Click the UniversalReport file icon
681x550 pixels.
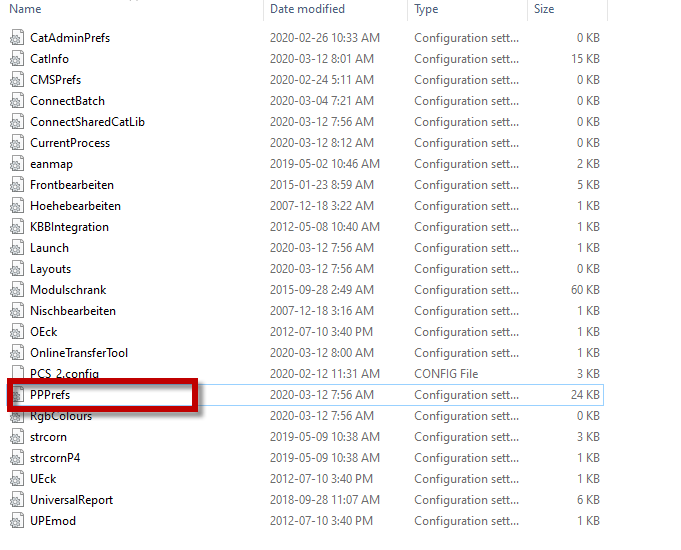coord(17,500)
